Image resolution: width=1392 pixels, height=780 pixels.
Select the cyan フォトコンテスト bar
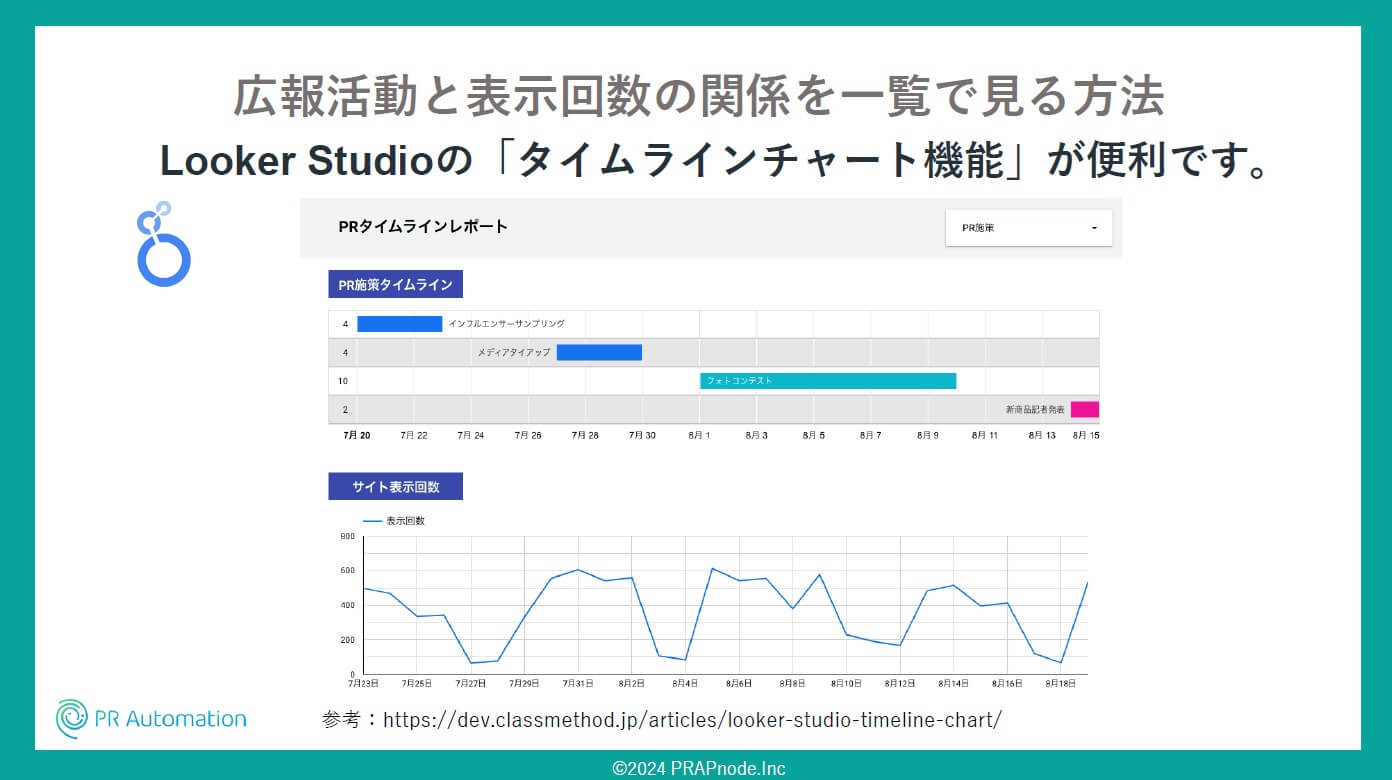tap(827, 381)
